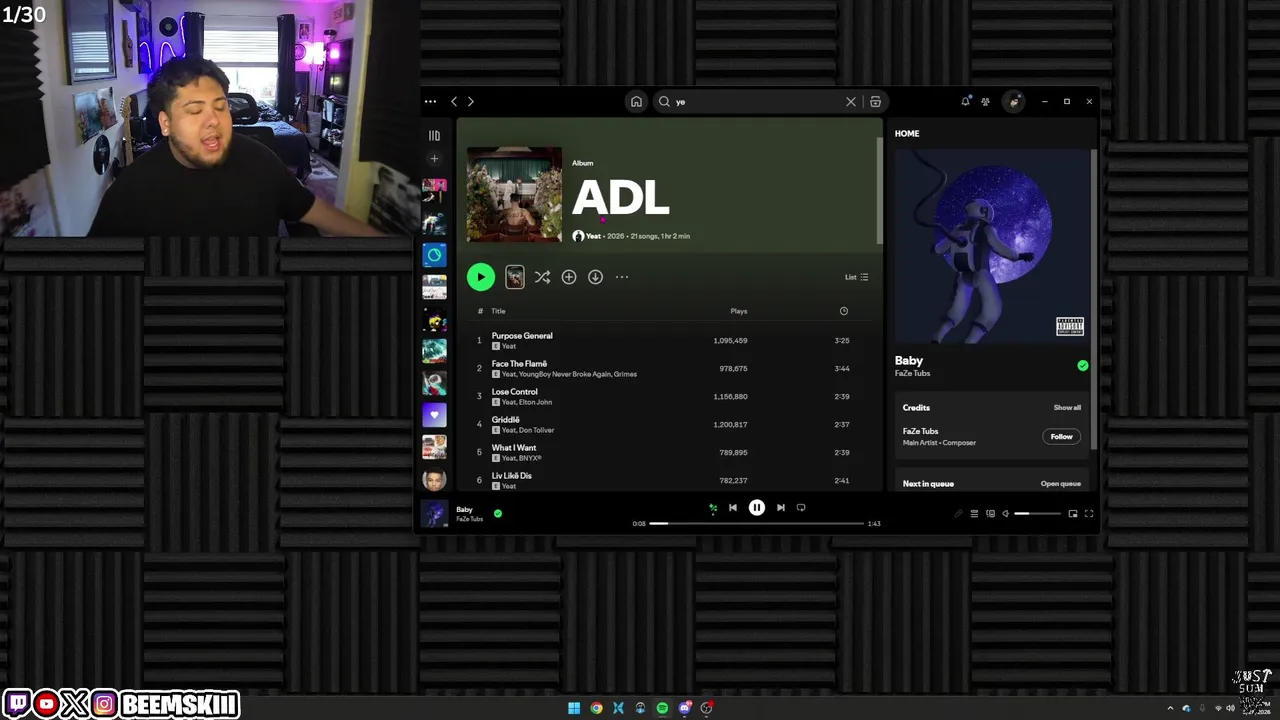The image size is (1280, 720).
Task: Open more options for ADL album
Action: [622, 277]
